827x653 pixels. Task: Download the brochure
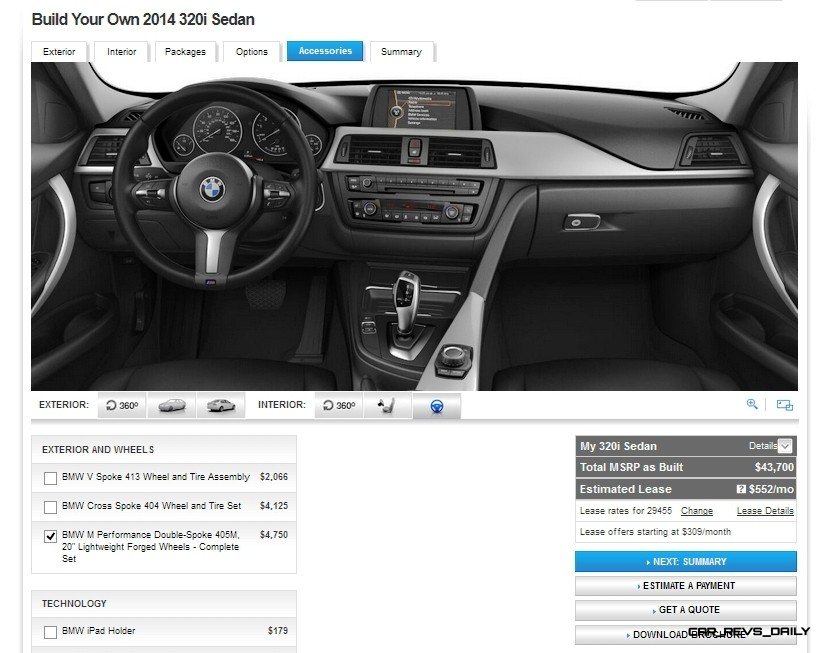tap(686, 635)
